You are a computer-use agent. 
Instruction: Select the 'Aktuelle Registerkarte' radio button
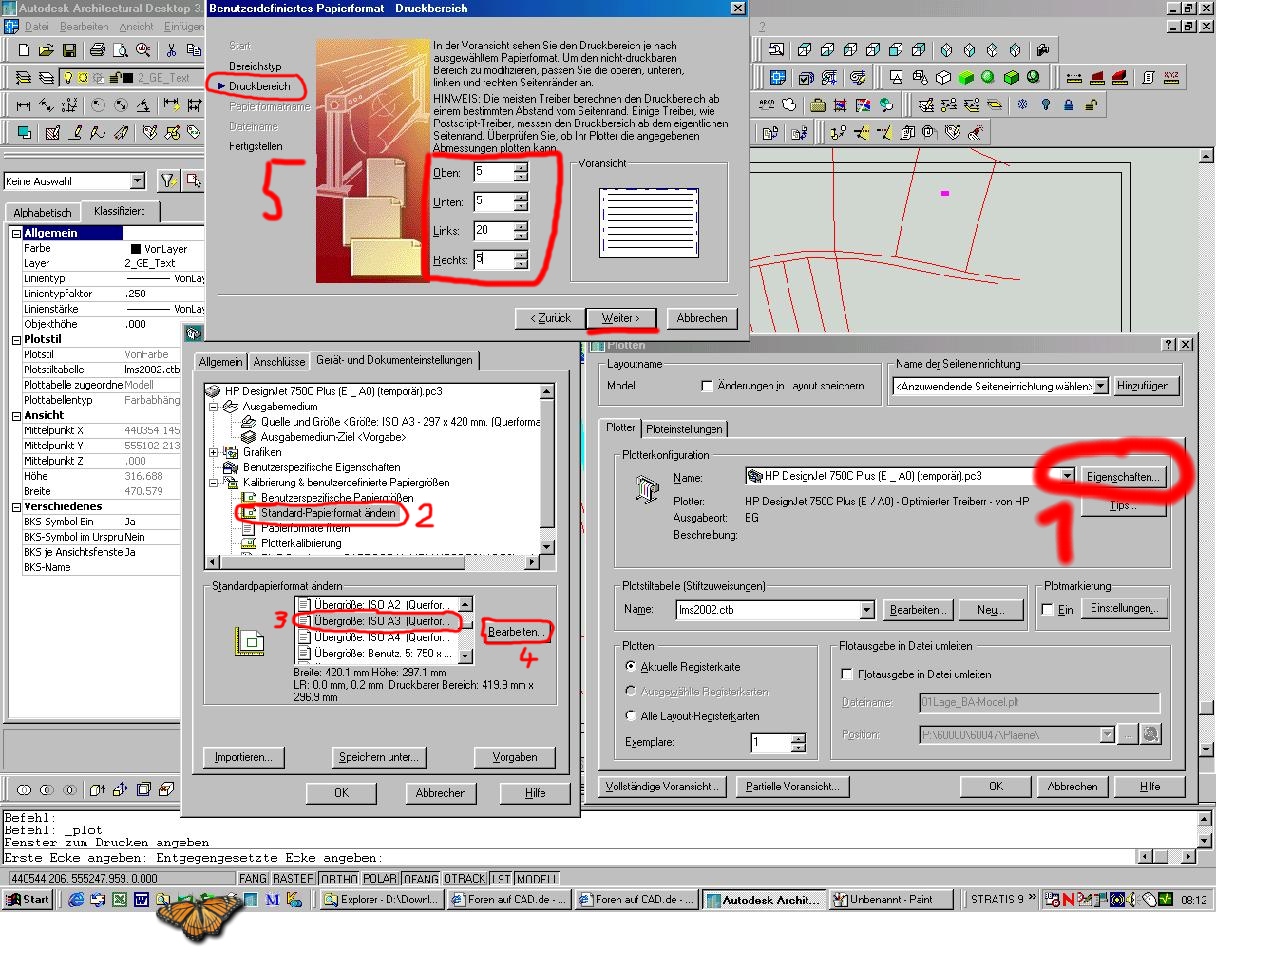point(630,666)
